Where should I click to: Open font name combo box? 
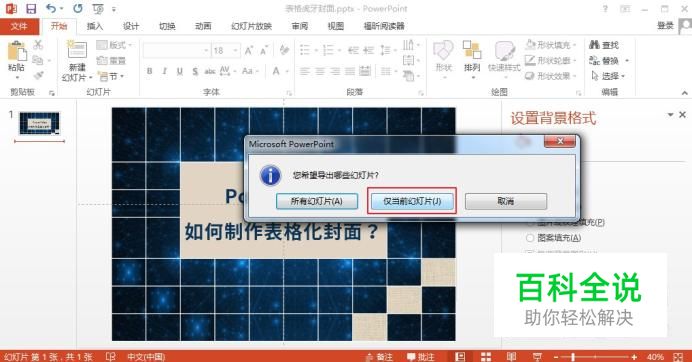pos(176,51)
